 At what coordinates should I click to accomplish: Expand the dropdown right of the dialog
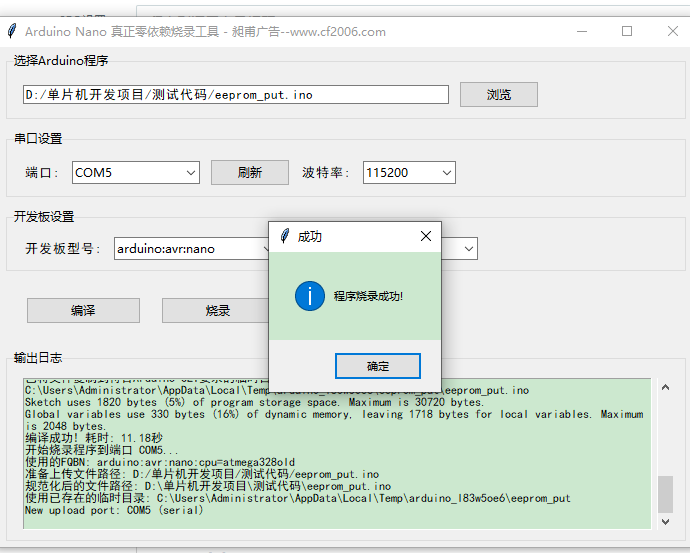coord(467,248)
